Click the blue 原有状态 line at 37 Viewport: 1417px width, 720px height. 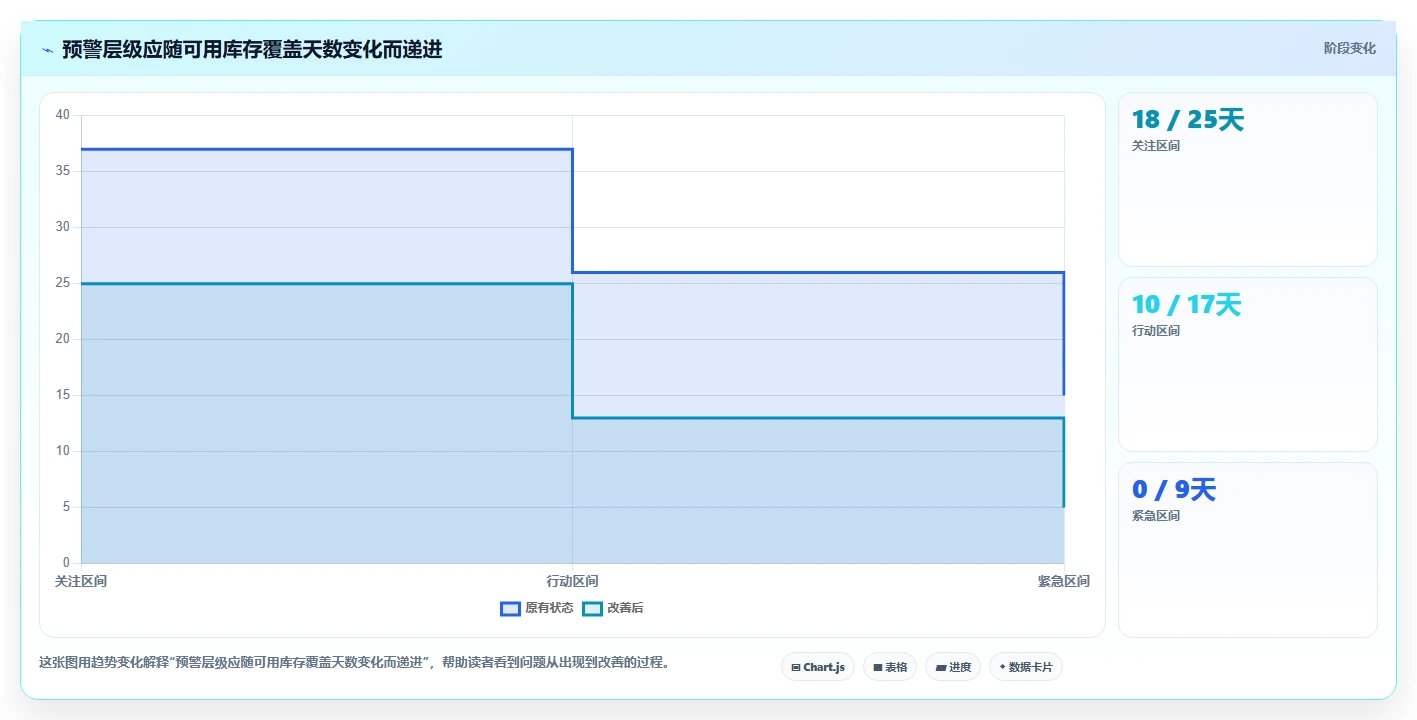coord(327,149)
